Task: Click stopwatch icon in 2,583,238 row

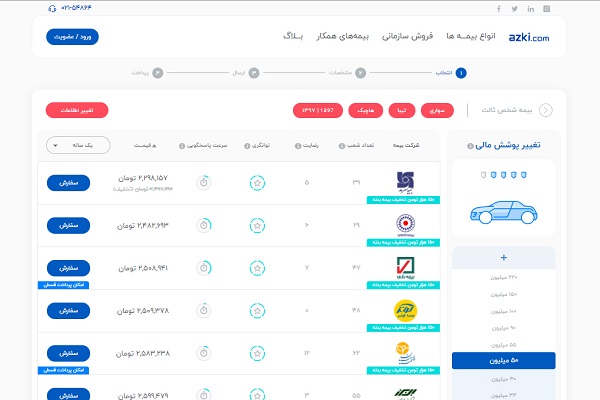Action: [204, 353]
